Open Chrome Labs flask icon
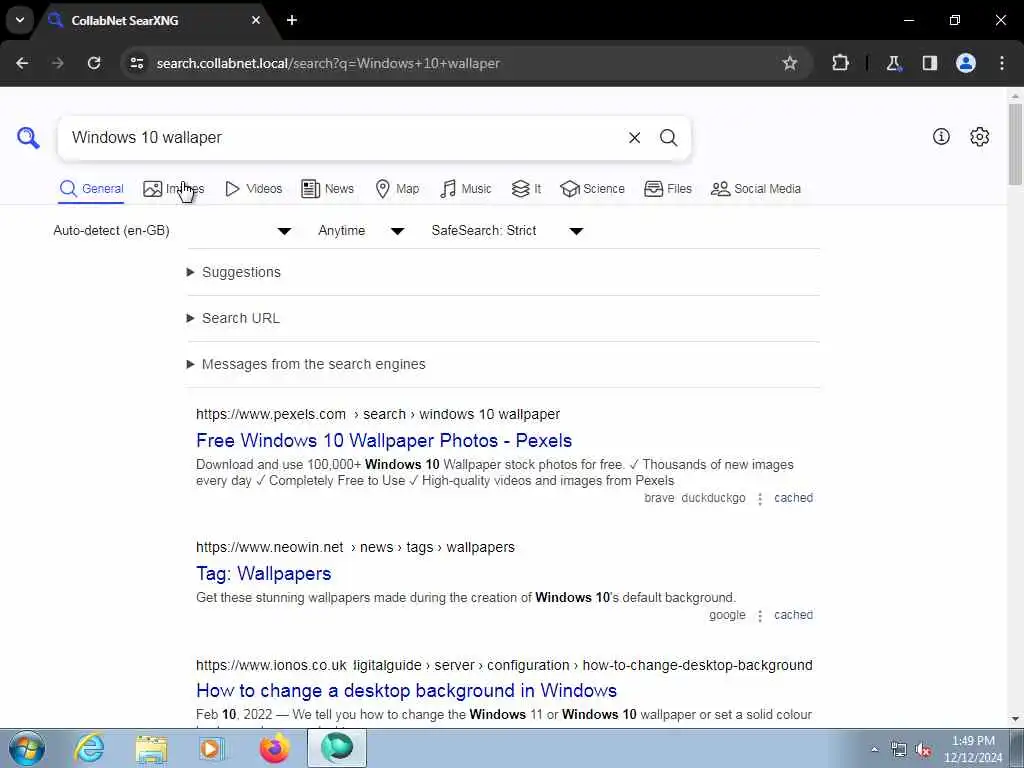This screenshot has width=1024, height=768. click(x=893, y=63)
